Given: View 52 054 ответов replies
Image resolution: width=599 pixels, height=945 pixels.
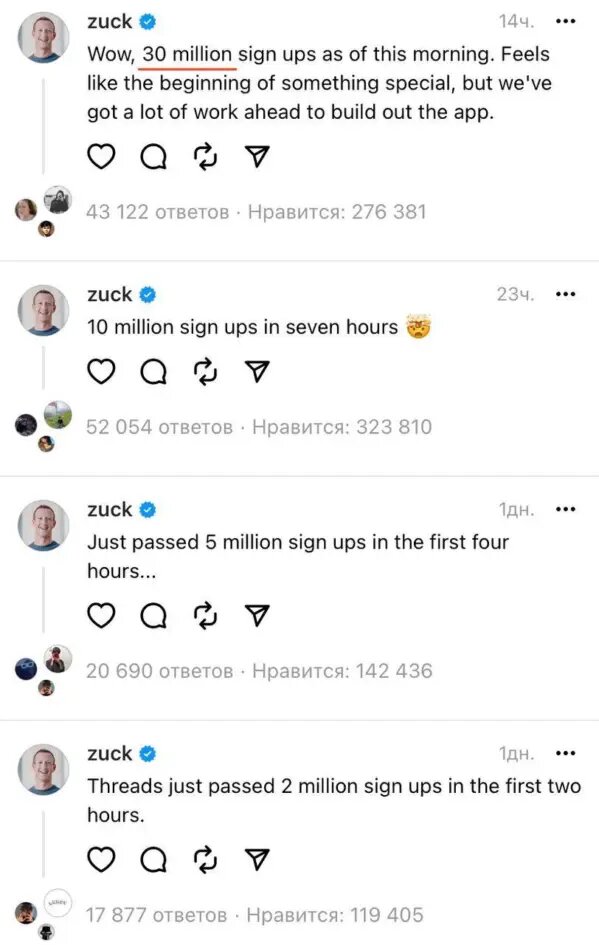Looking at the screenshot, I should pos(159,427).
